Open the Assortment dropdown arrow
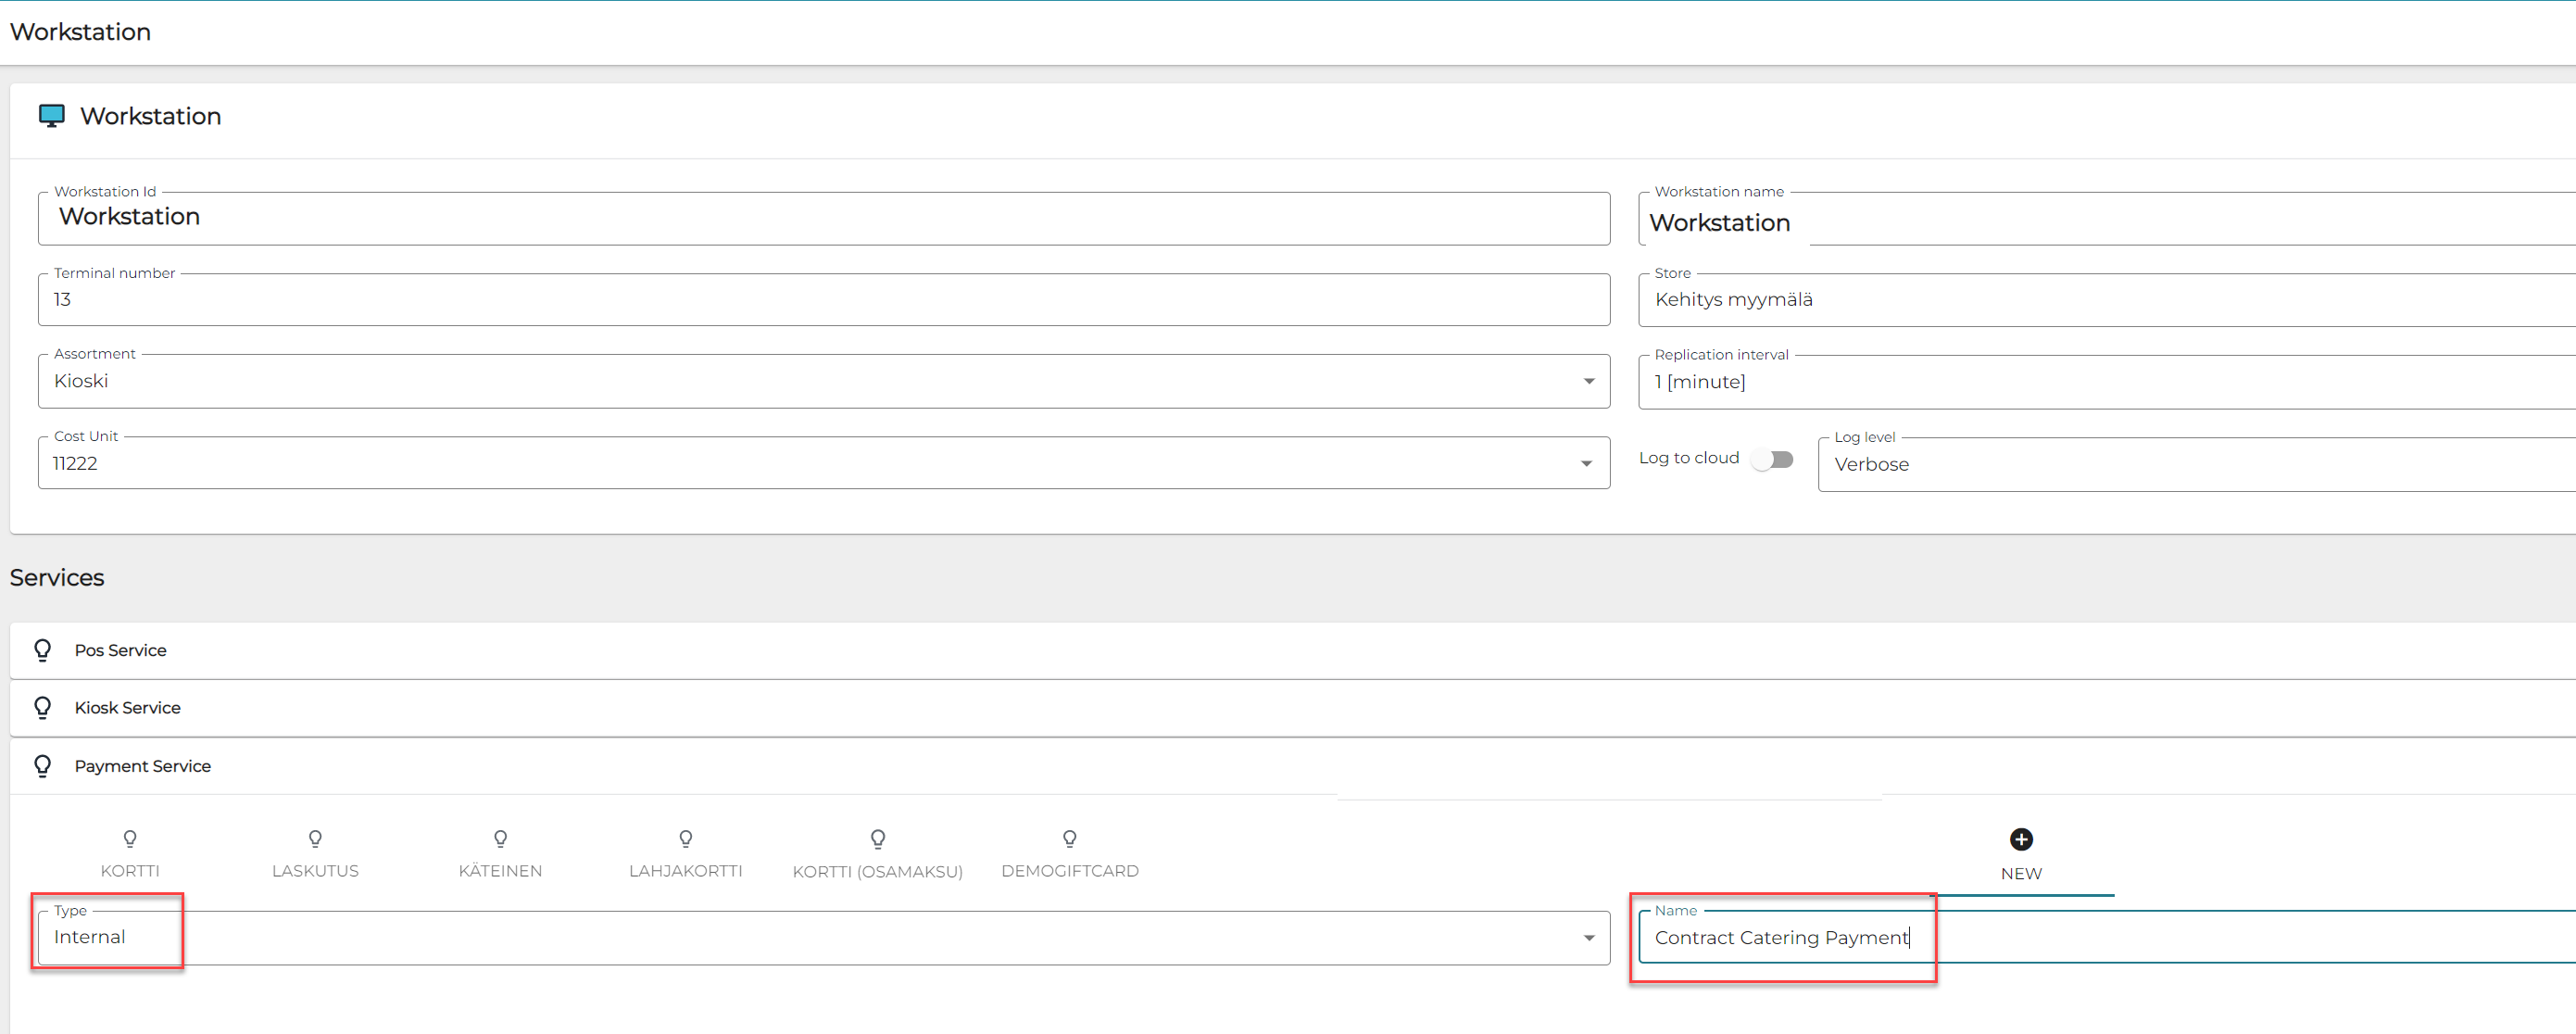This screenshot has height=1034, width=2576. click(x=1588, y=381)
